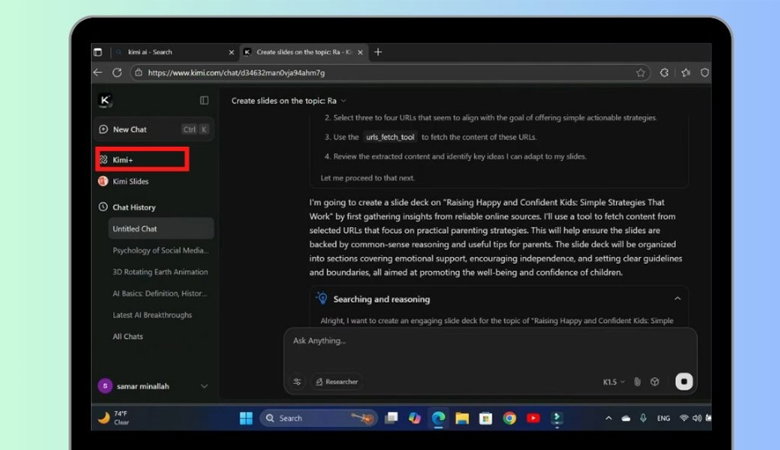The height and width of the screenshot is (450, 780).
Task: Open the tab actions menu icon
Action: click(98, 52)
